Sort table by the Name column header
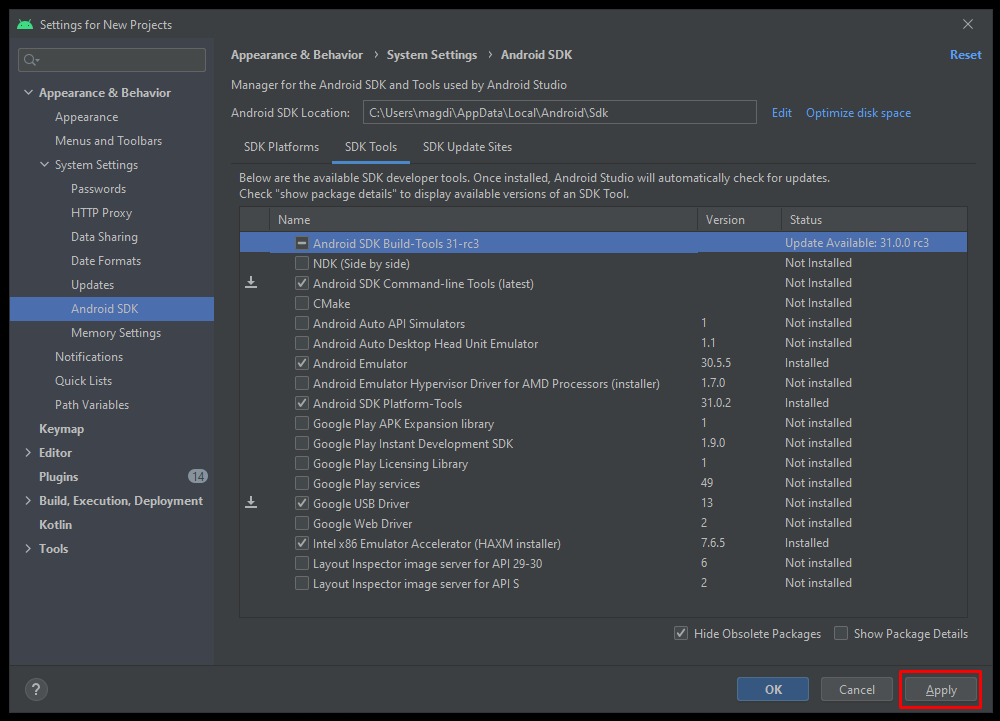 click(483, 219)
